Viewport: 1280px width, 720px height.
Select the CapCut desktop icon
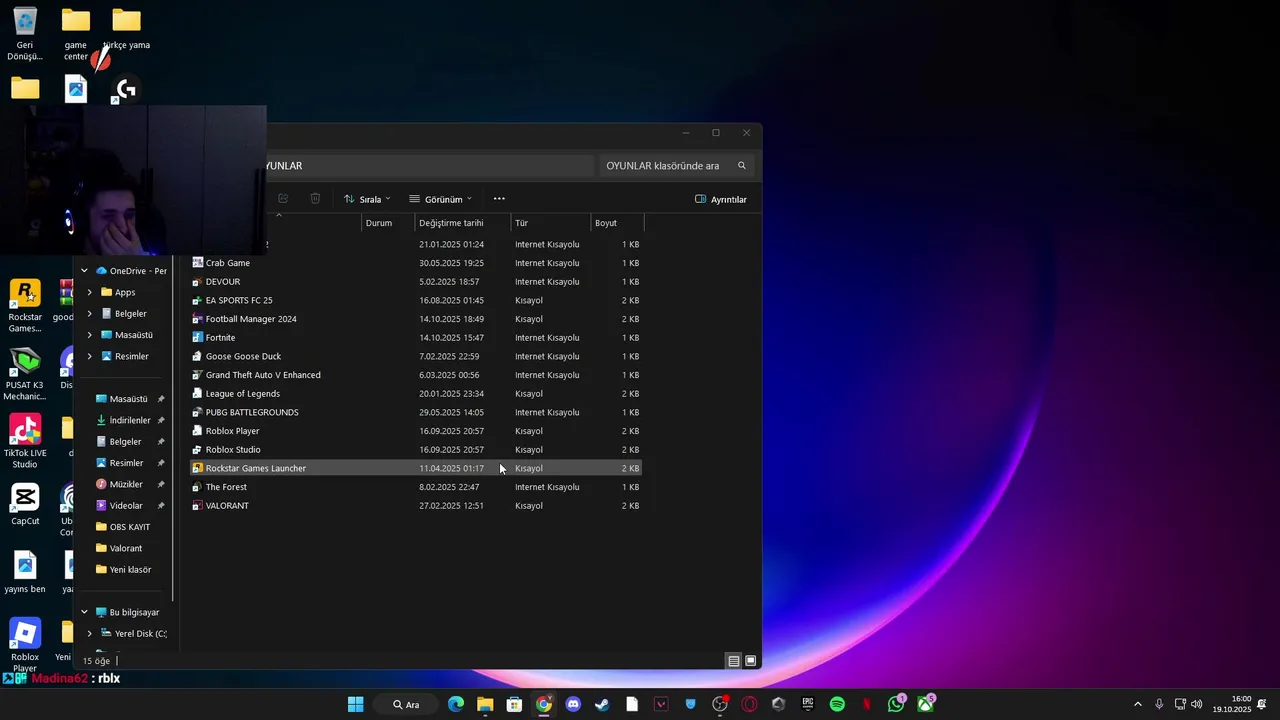(x=25, y=503)
